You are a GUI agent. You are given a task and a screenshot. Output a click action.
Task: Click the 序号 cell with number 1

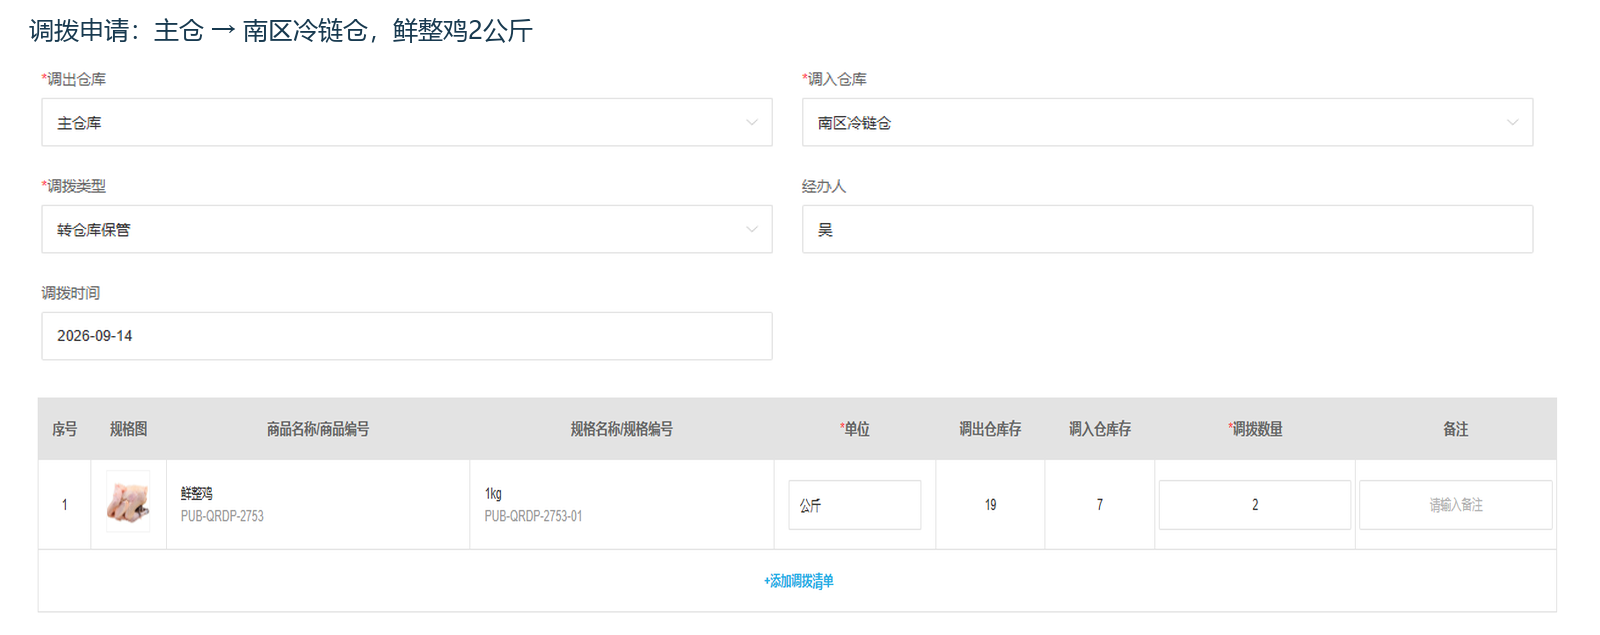[x=64, y=505]
